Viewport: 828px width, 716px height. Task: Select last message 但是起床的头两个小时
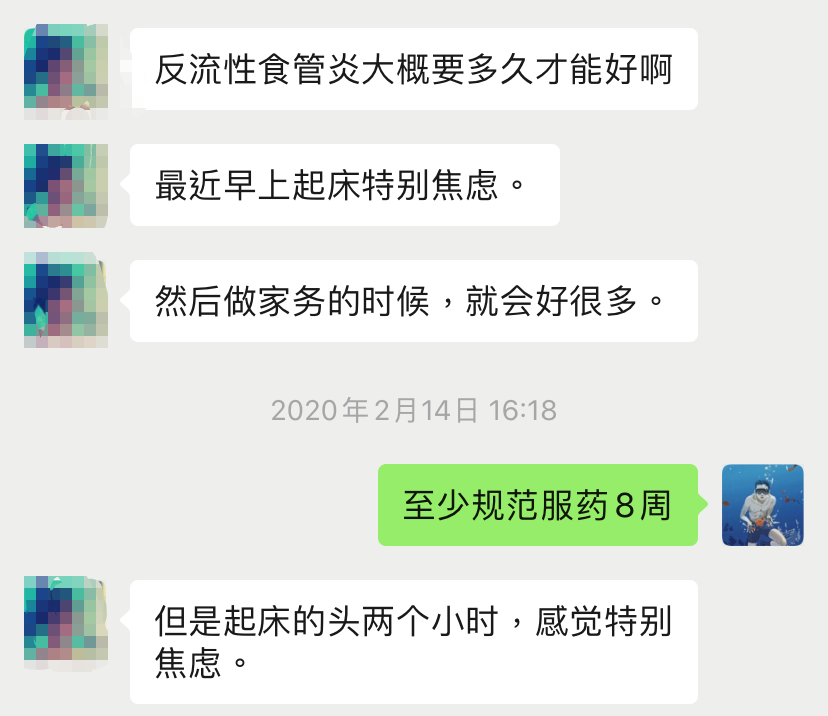(x=414, y=642)
